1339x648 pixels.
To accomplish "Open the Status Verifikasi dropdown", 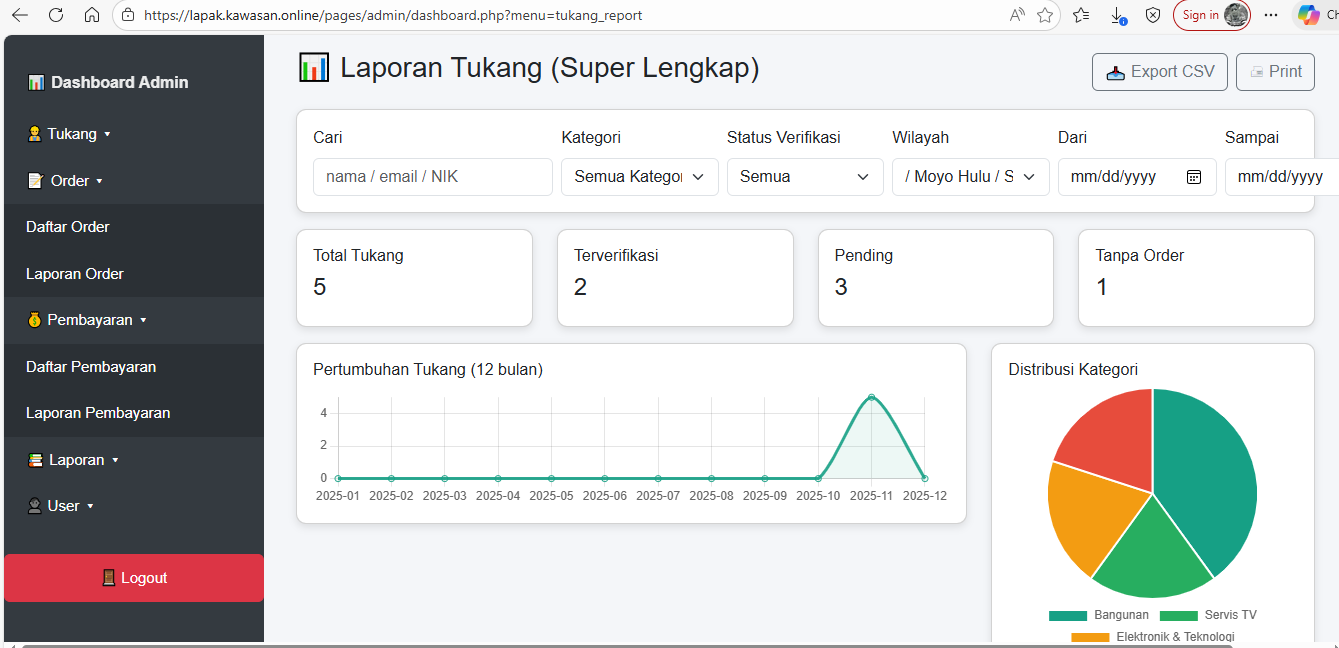I will pyautogui.click(x=804, y=177).
